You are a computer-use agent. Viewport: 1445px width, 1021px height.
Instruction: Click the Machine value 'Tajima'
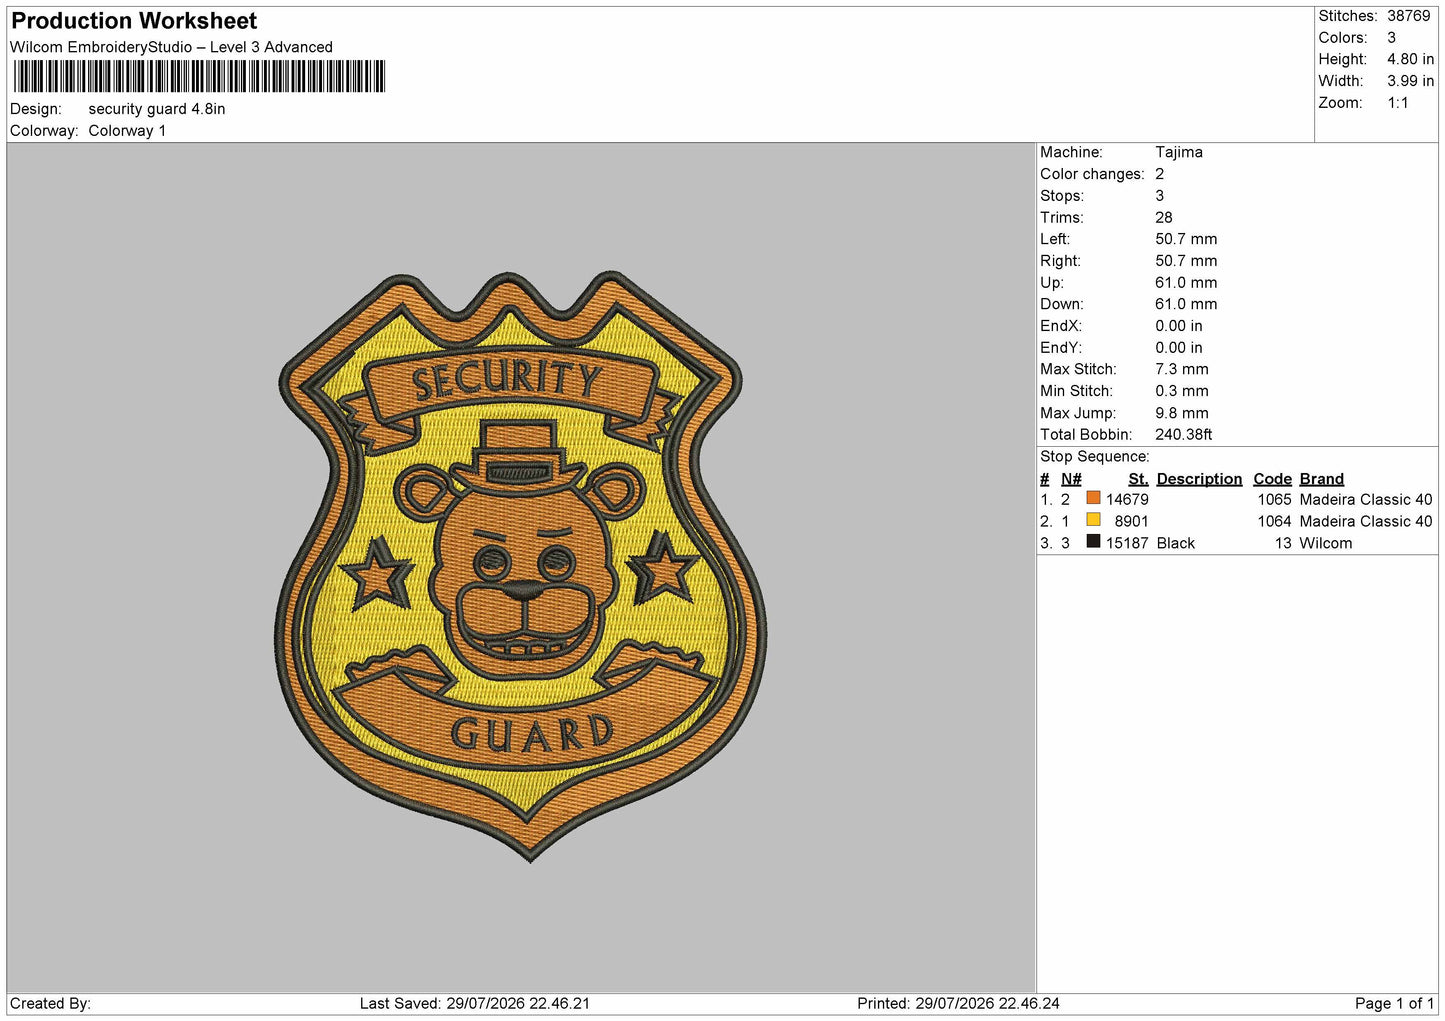tap(1179, 152)
